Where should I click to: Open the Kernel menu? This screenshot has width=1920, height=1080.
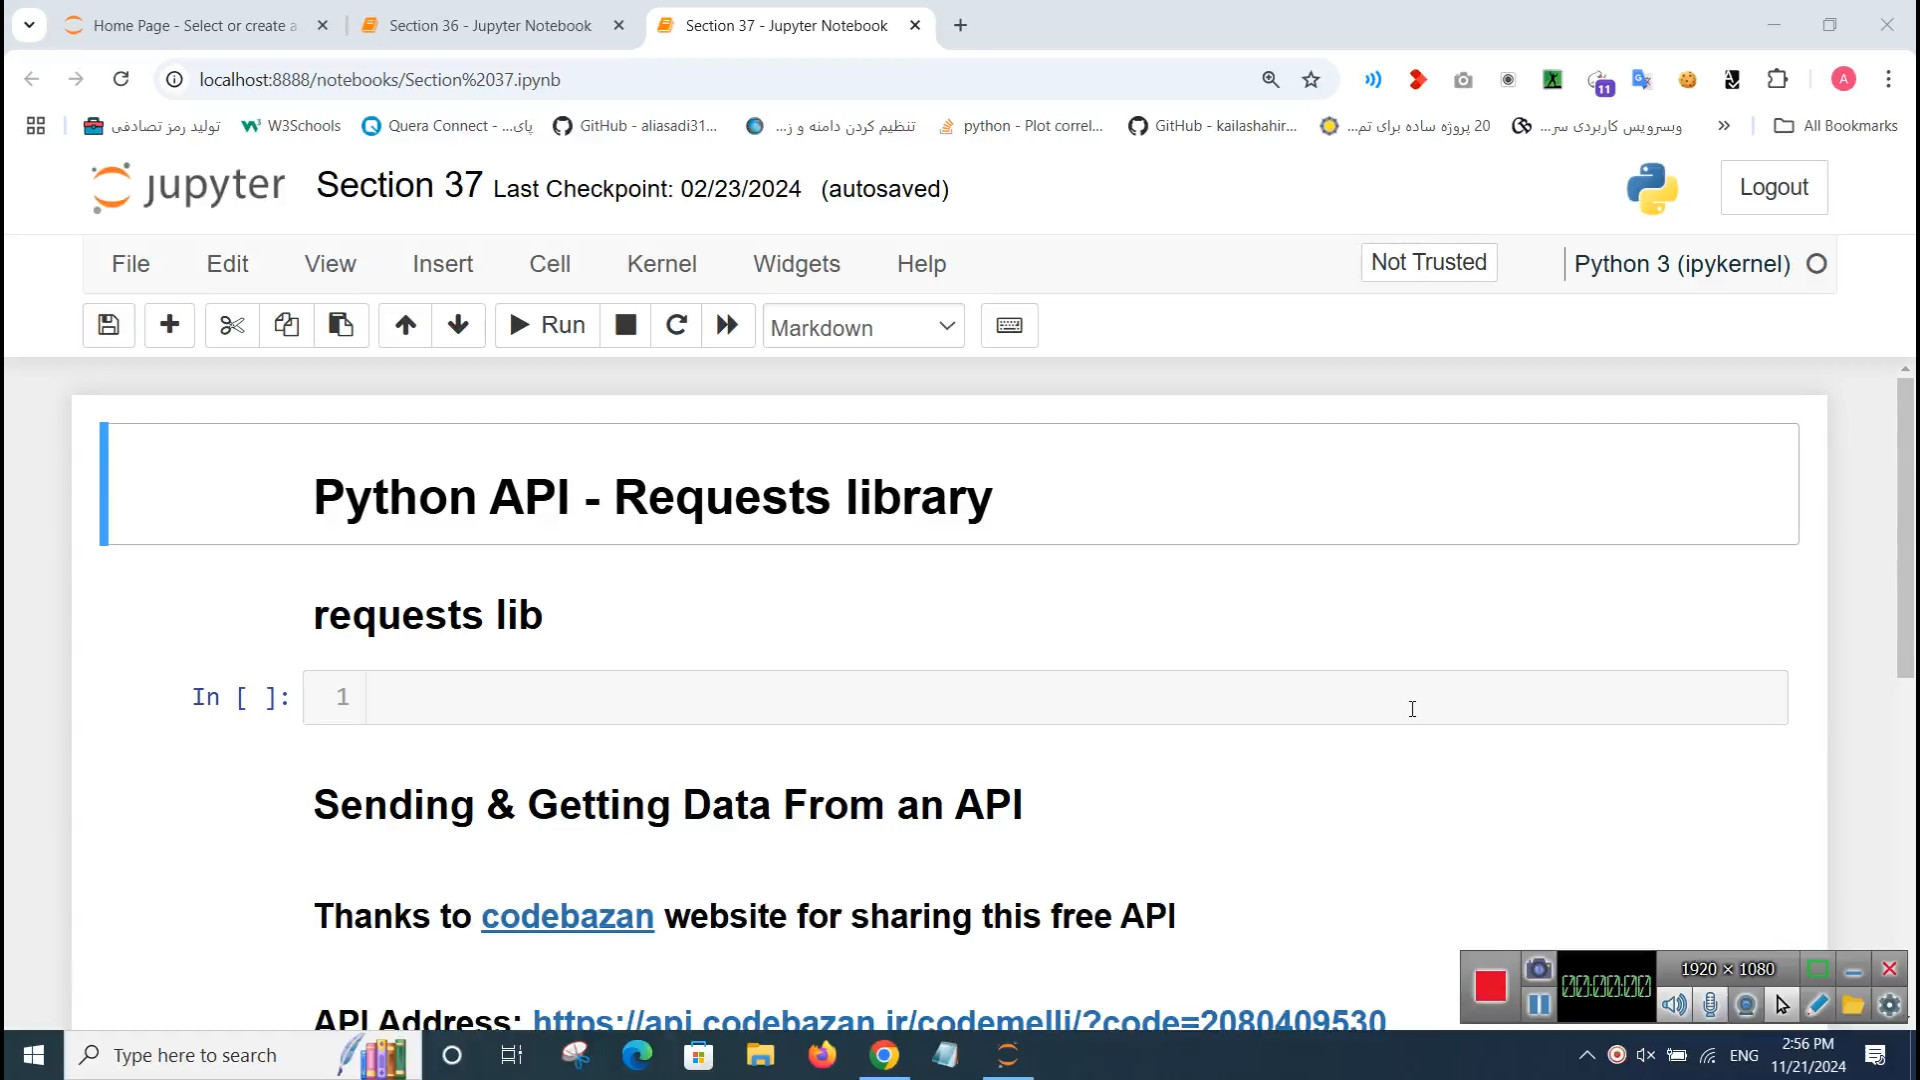(662, 264)
